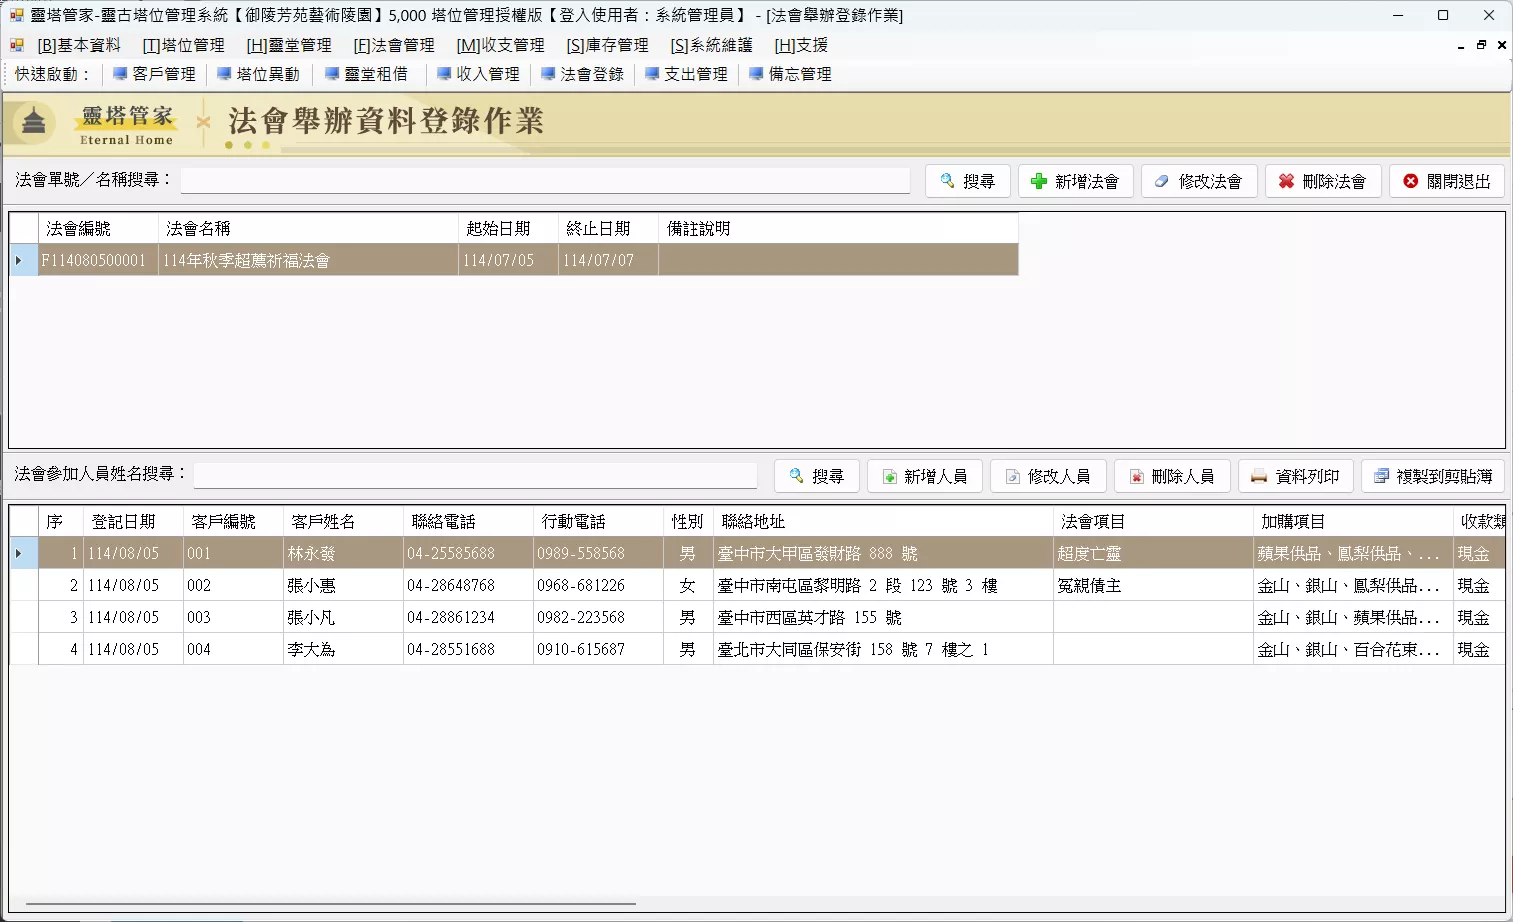This screenshot has height=922, width=1513.
Task: Open the [M]收支管理 menu
Action: tap(501, 45)
